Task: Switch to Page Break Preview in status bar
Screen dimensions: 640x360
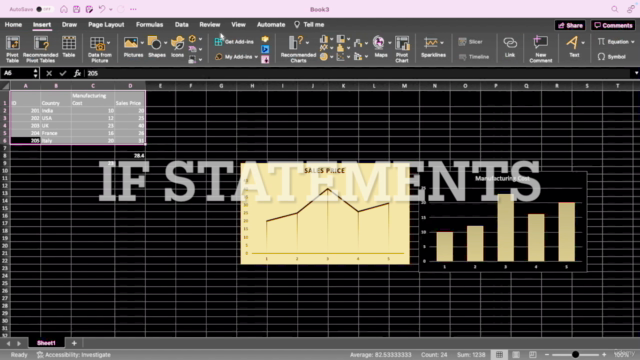Action: tap(533, 355)
